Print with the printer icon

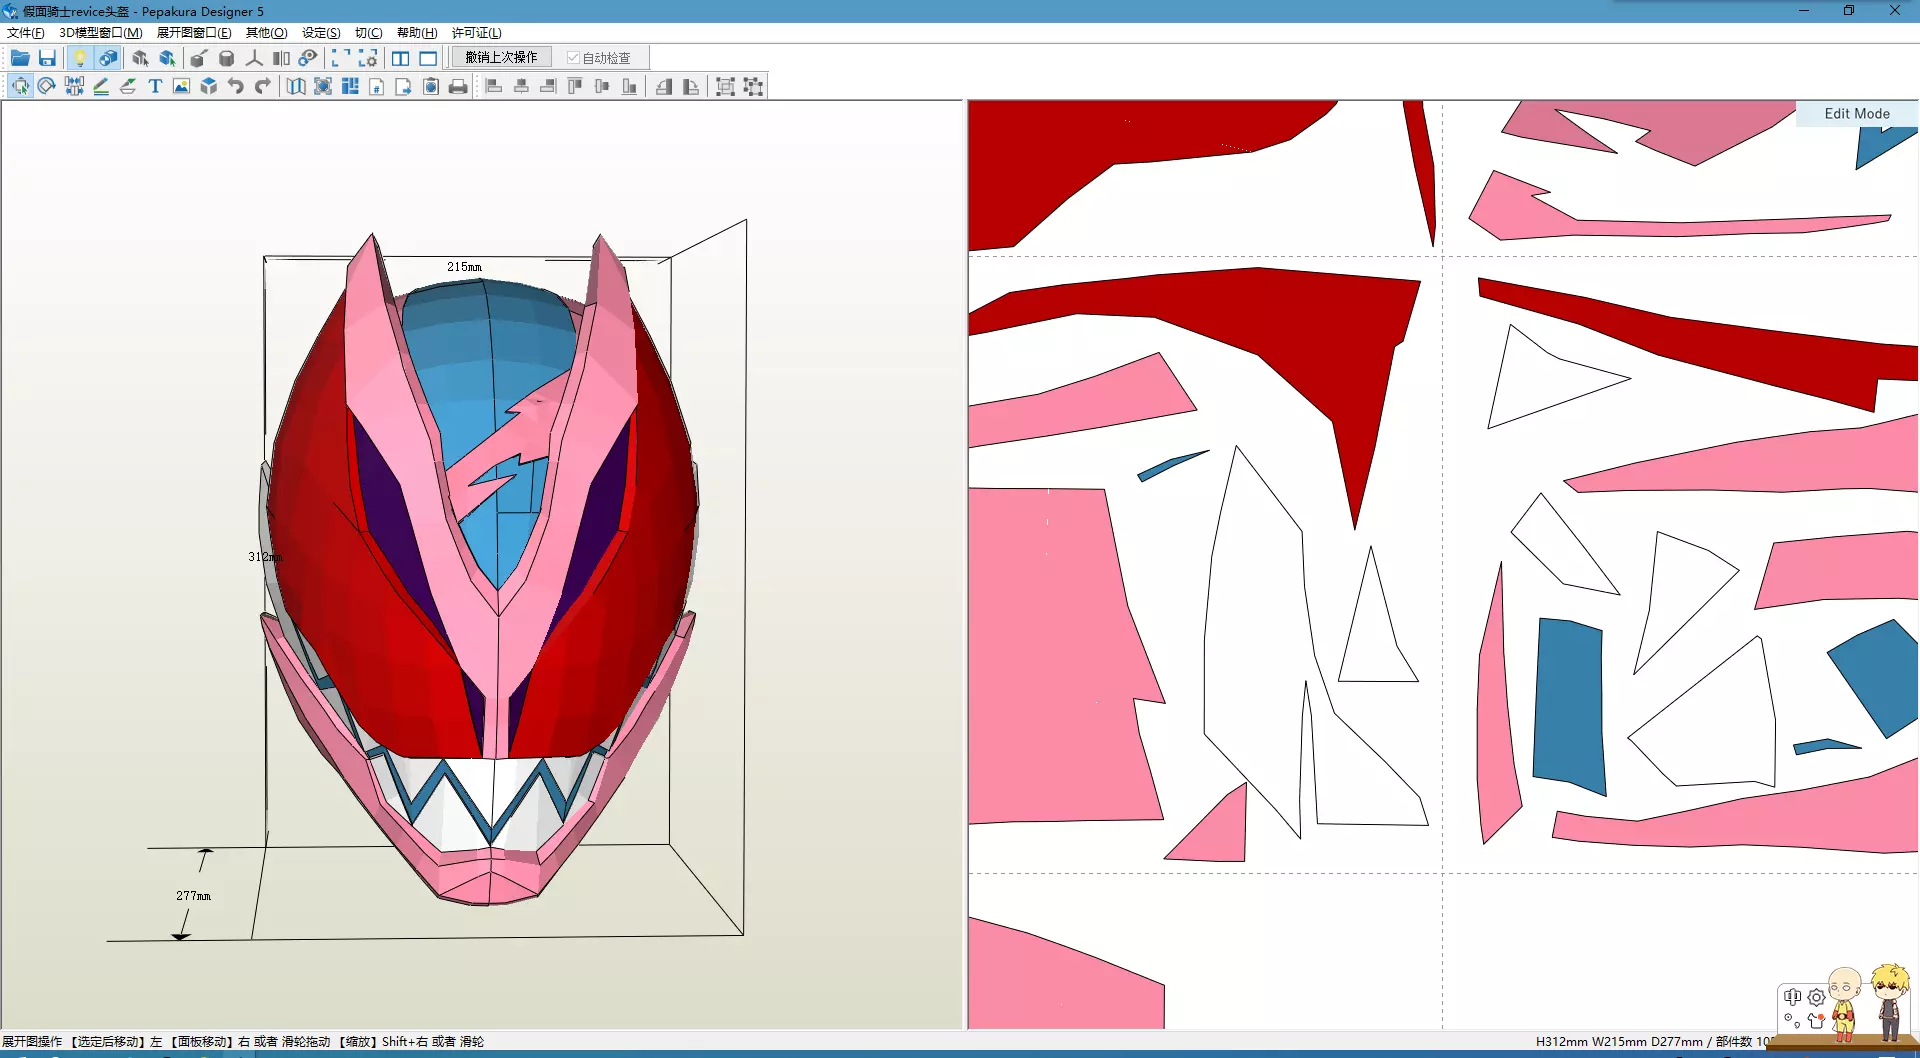458,86
